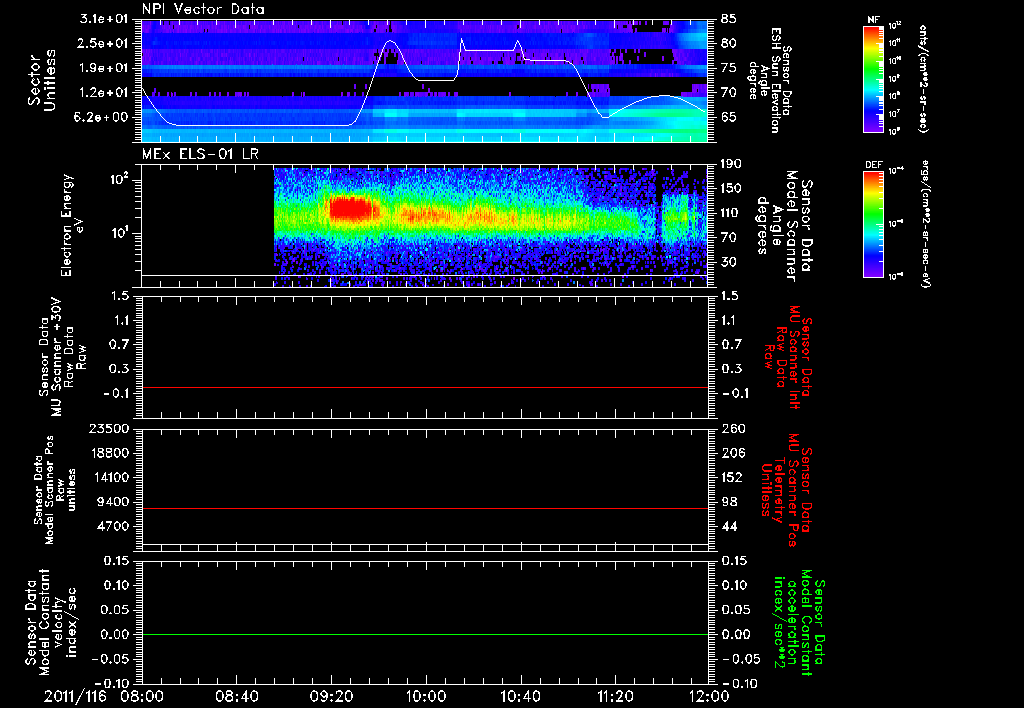Click the 75 degree elevation tick label

click(x=729, y=68)
